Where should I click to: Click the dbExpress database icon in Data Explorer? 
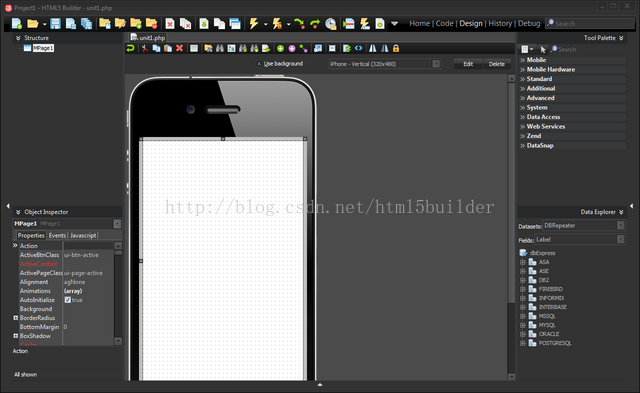point(523,253)
